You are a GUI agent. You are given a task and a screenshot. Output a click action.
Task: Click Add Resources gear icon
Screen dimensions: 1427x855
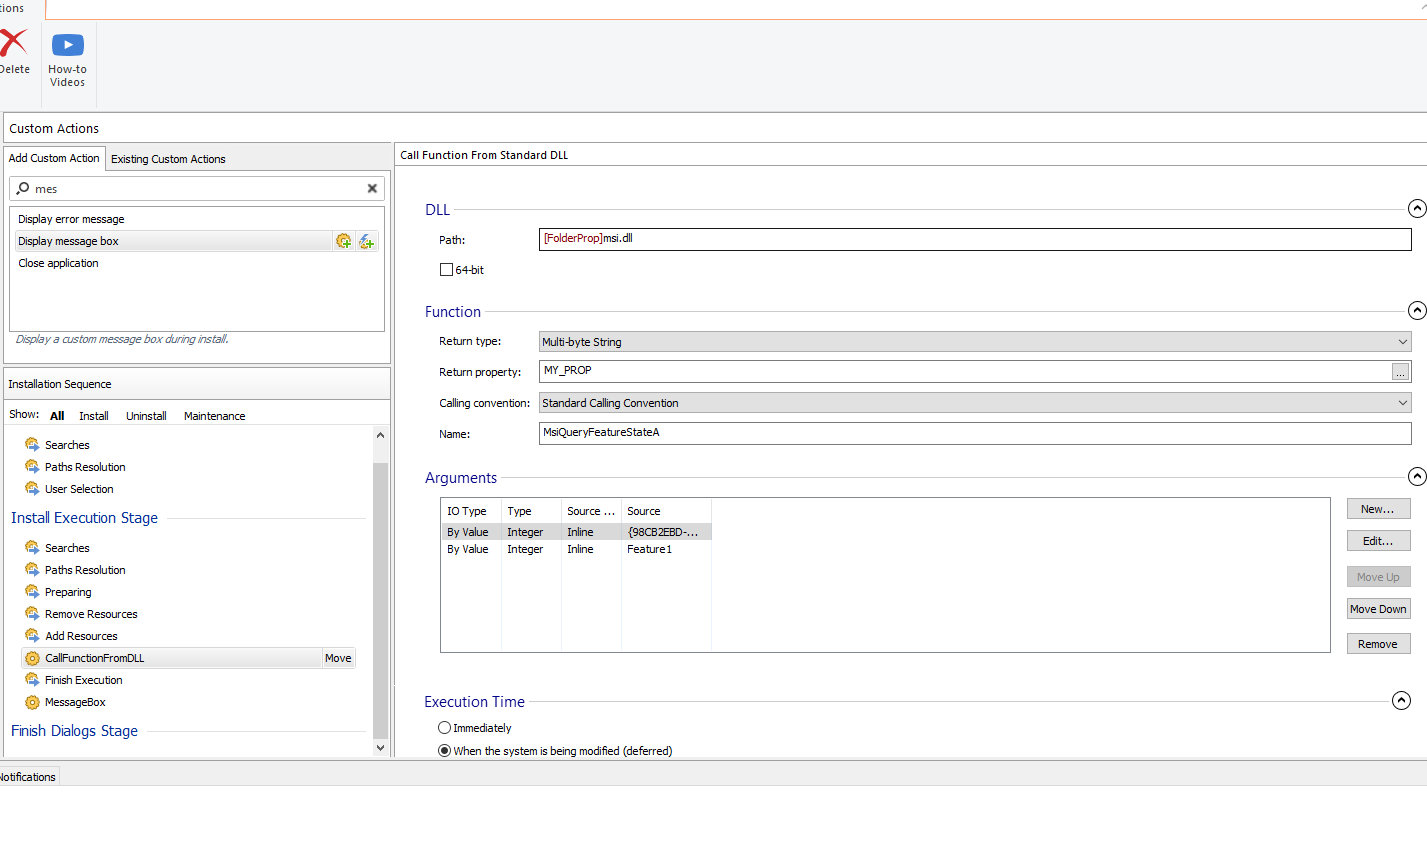tap(32, 635)
